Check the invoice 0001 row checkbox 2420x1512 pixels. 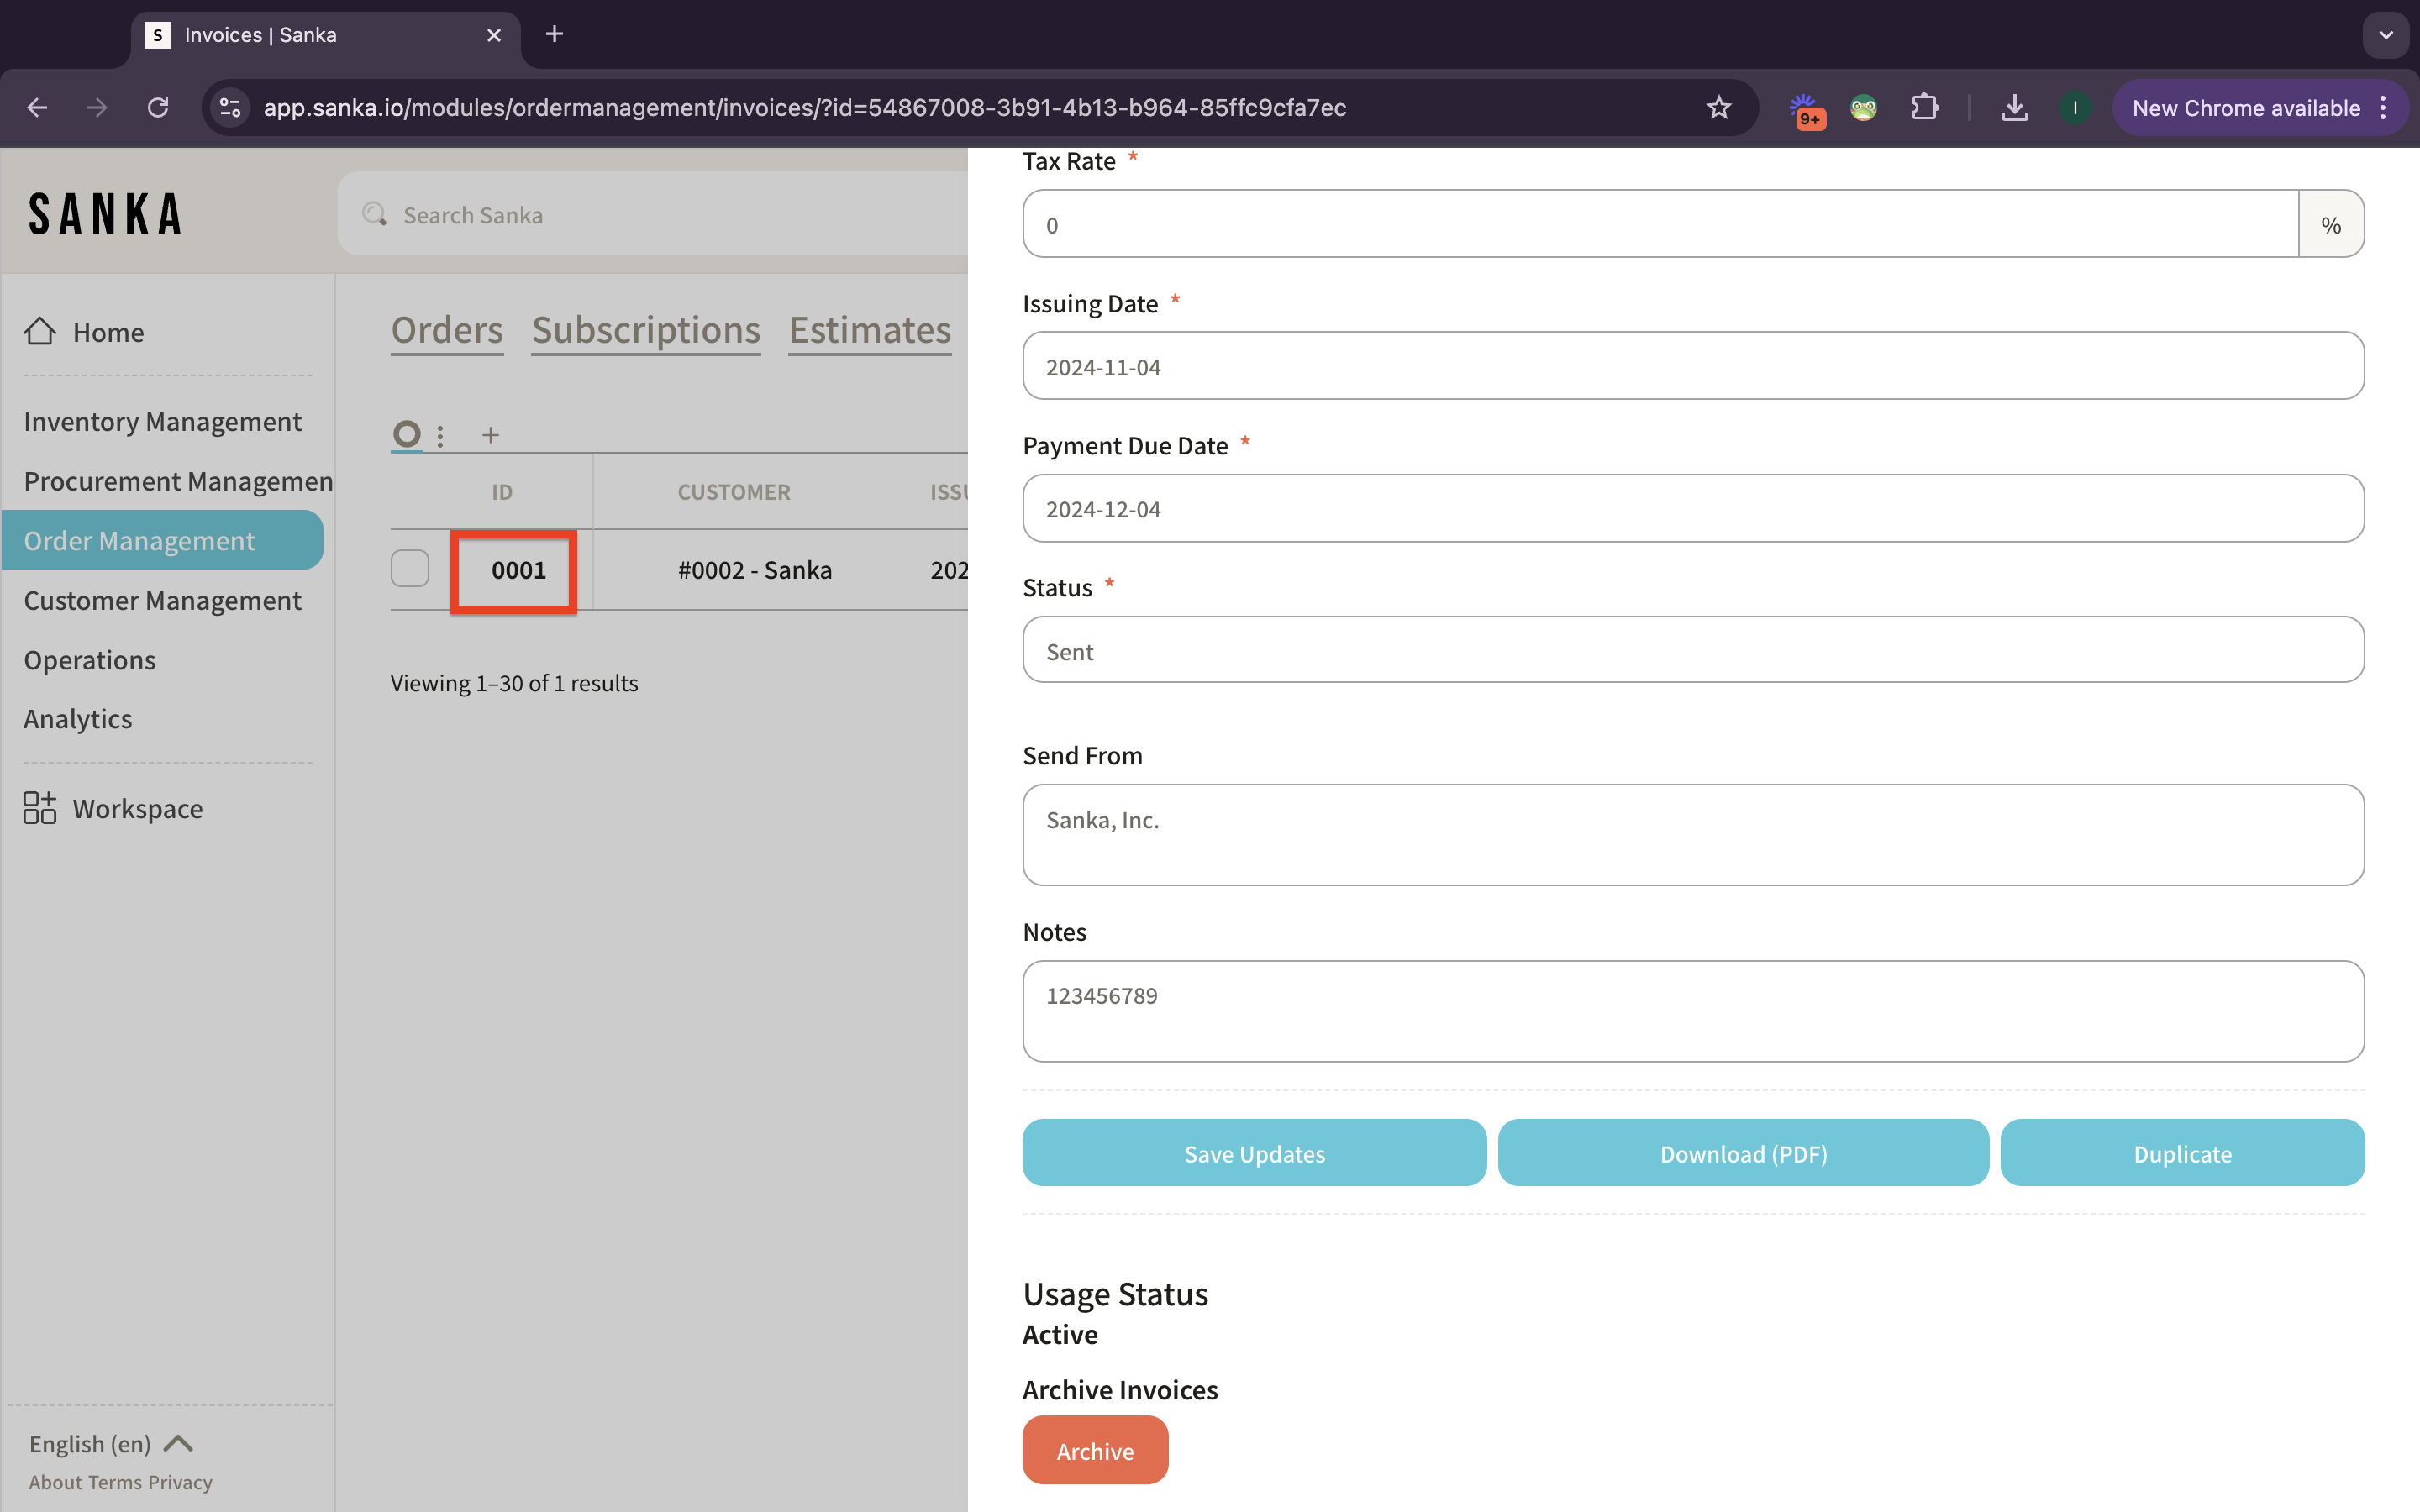click(410, 569)
